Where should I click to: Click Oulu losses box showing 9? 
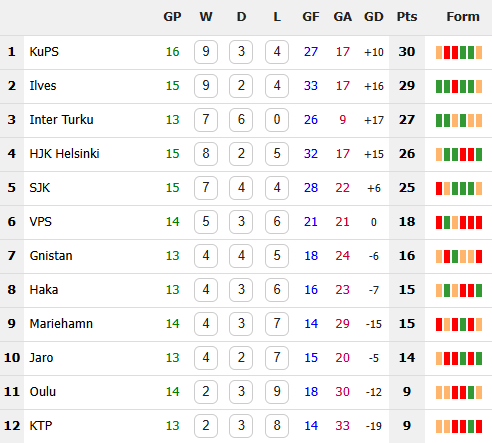click(277, 392)
